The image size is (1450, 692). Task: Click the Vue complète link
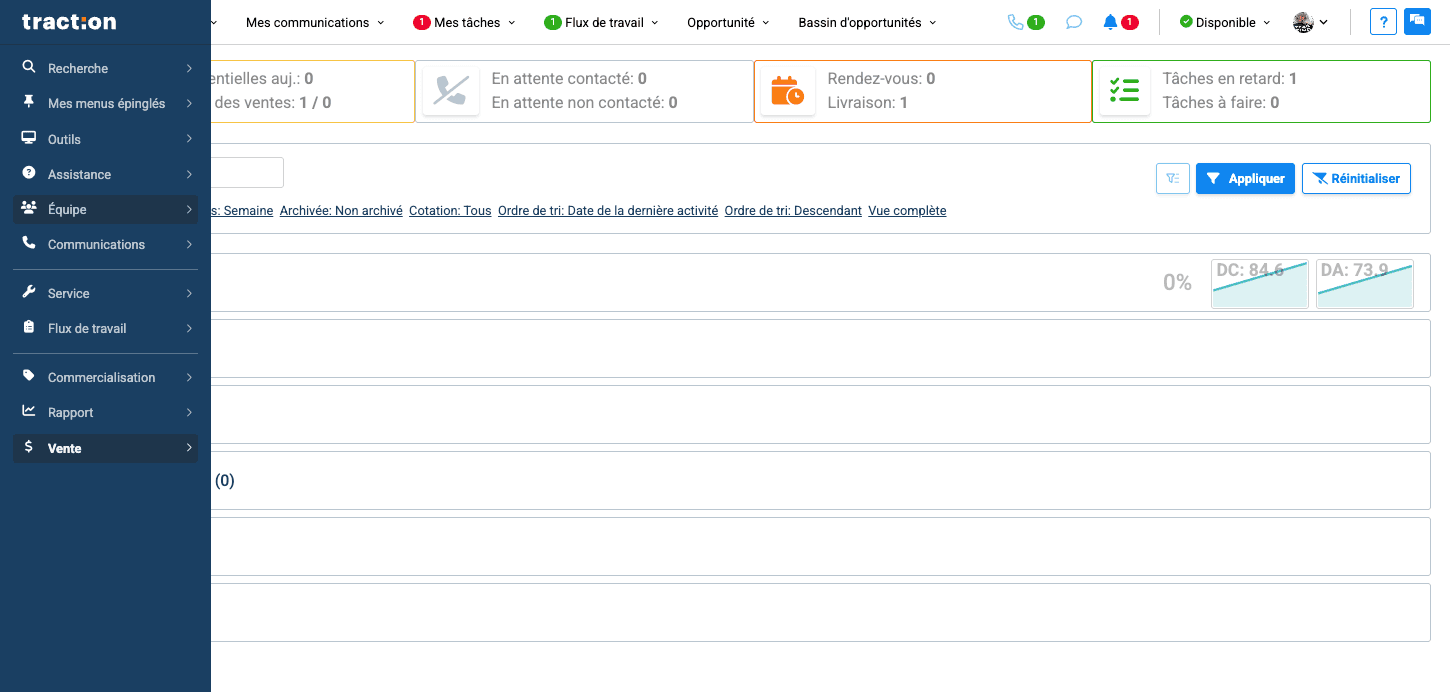click(907, 211)
